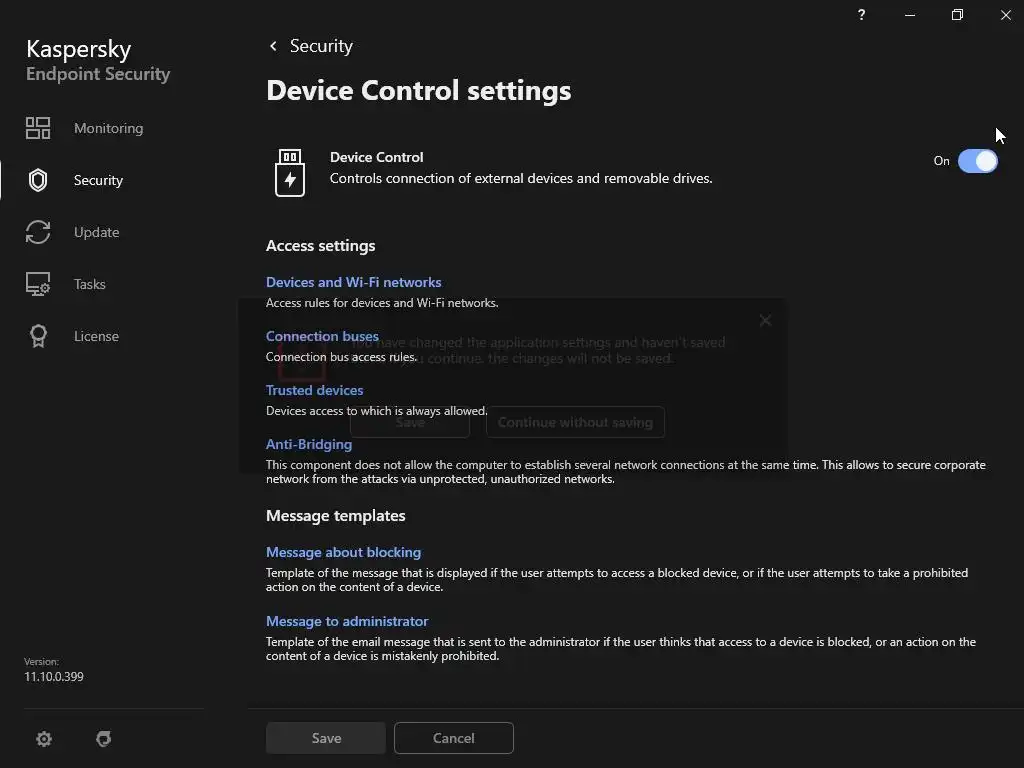This screenshot has width=1024, height=768.
Task: Click the version number 11.10.0.399
Action: point(54,677)
